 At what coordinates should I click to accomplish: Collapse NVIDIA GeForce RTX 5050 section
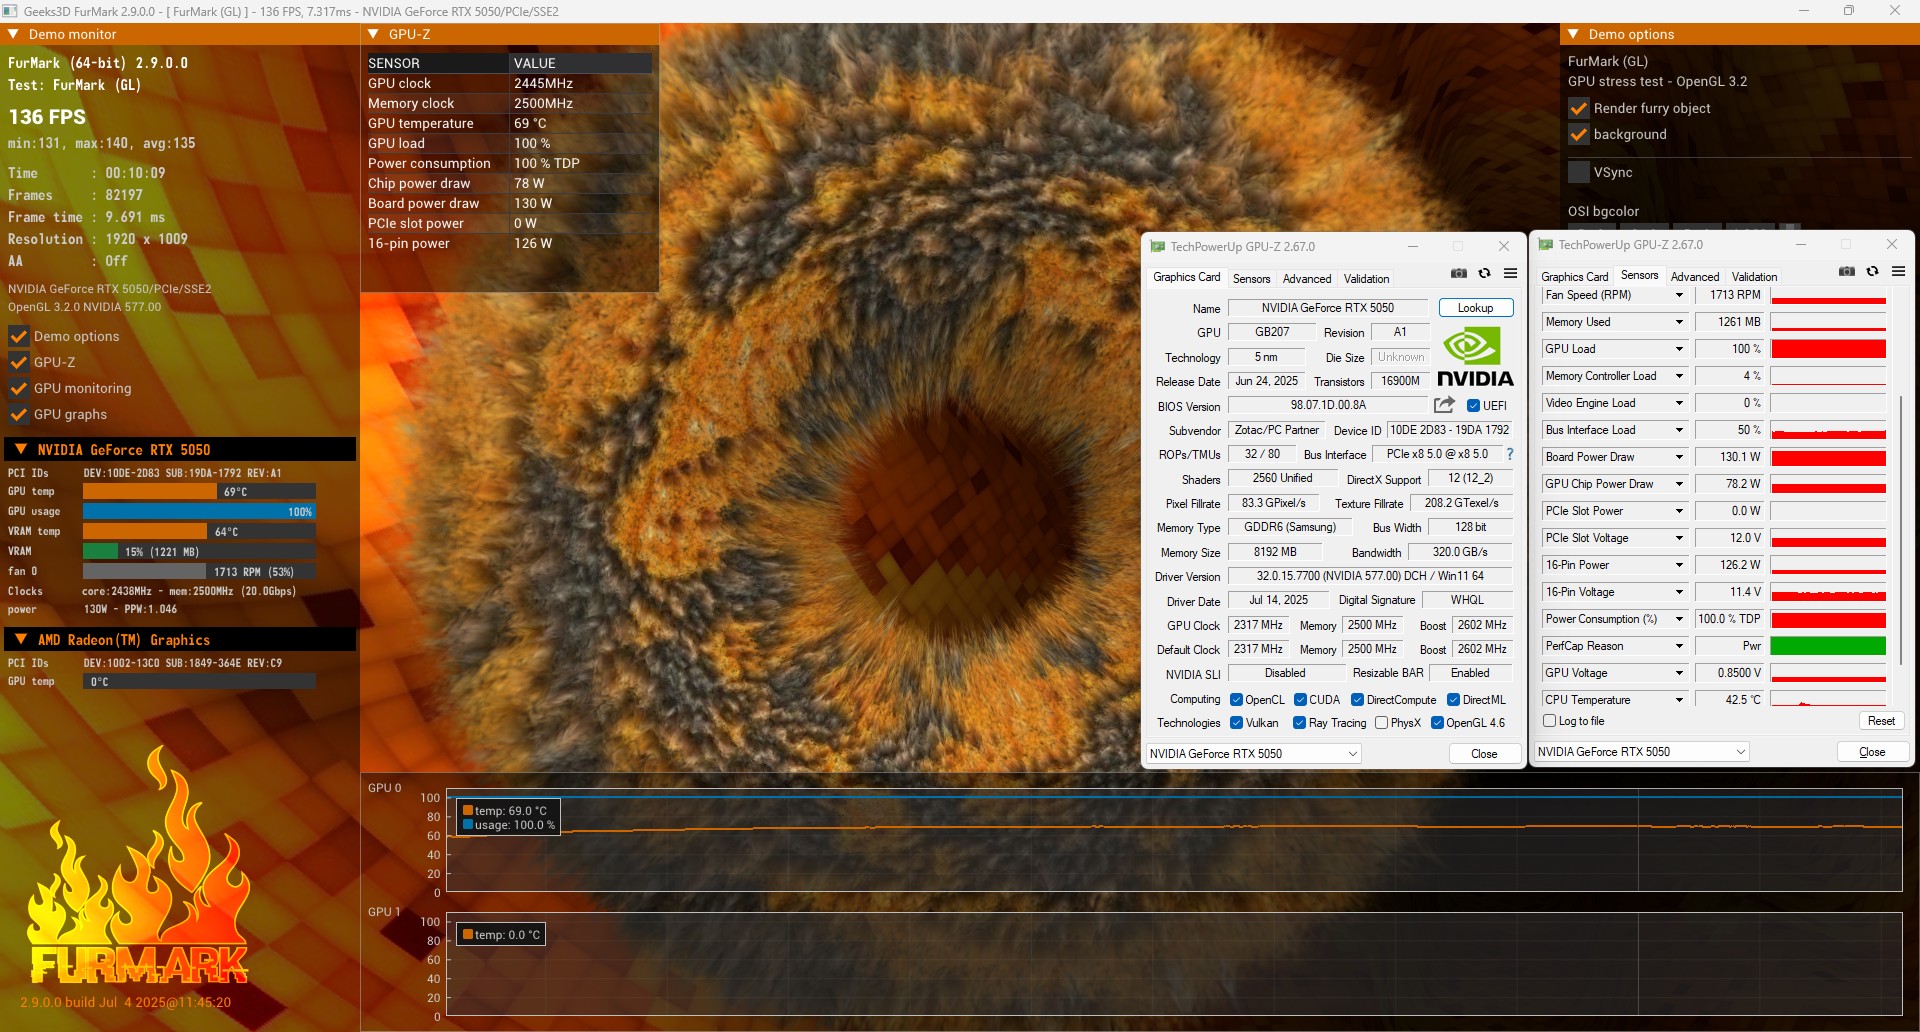coord(20,449)
